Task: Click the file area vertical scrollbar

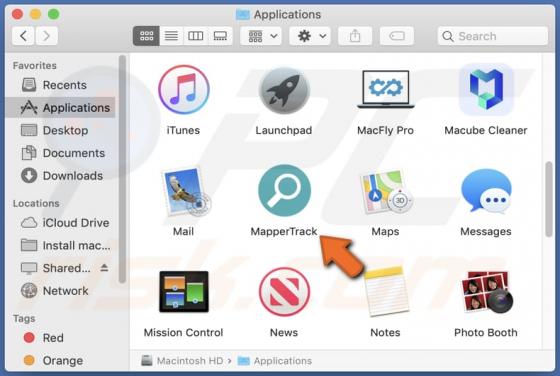Action: point(549,199)
